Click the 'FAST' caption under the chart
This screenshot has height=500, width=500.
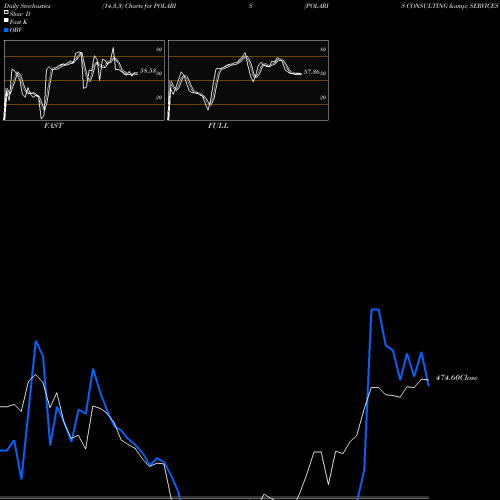(x=53, y=126)
